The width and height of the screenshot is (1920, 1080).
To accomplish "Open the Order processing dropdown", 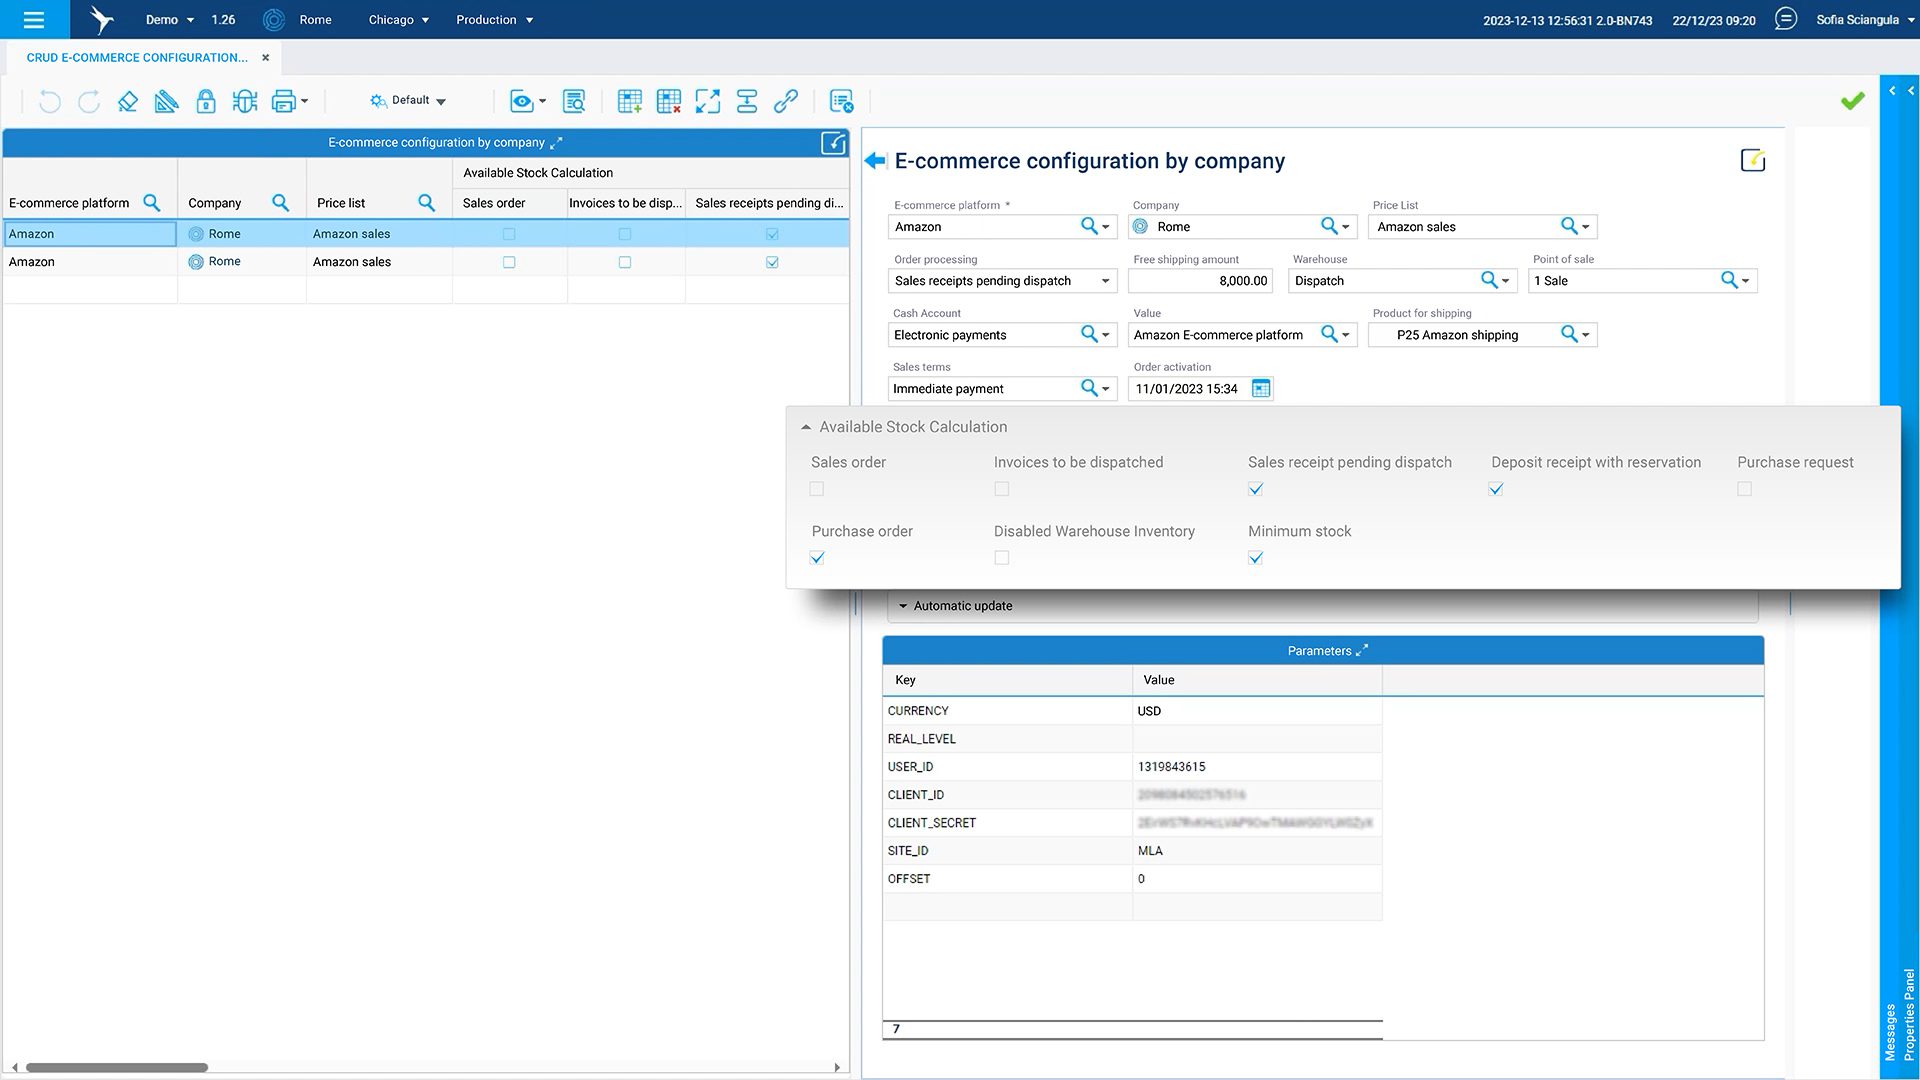I will [1105, 281].
